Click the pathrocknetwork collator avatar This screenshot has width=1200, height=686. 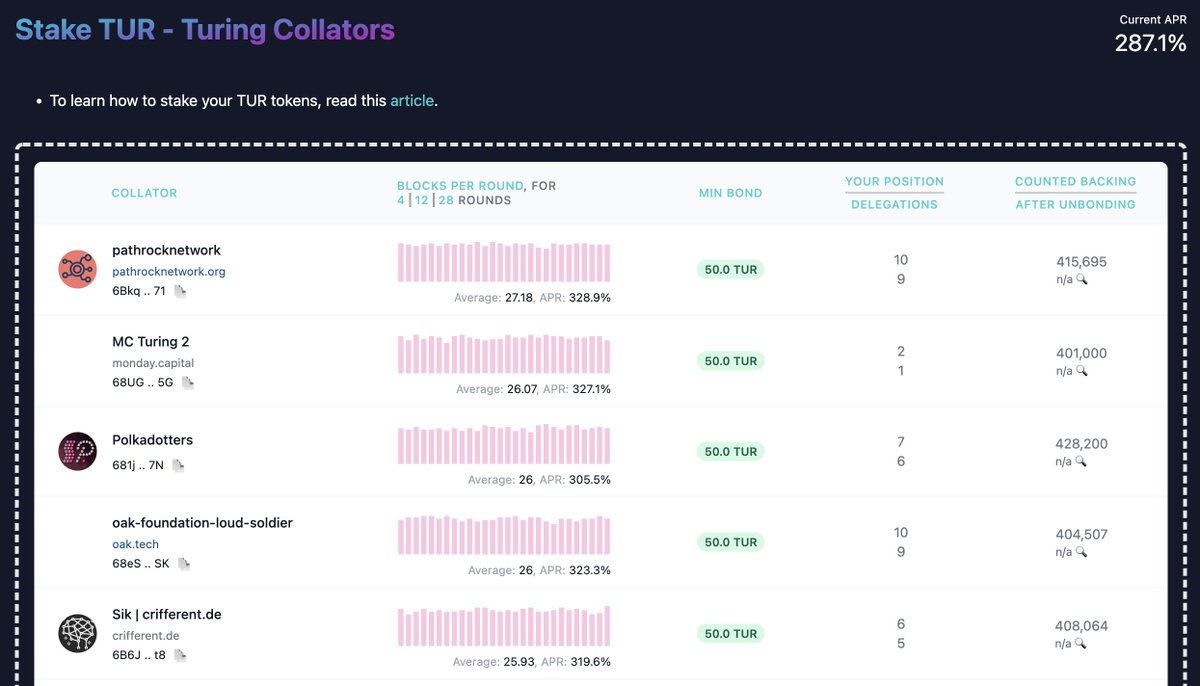pyautogui.click(x=77, y=269)
